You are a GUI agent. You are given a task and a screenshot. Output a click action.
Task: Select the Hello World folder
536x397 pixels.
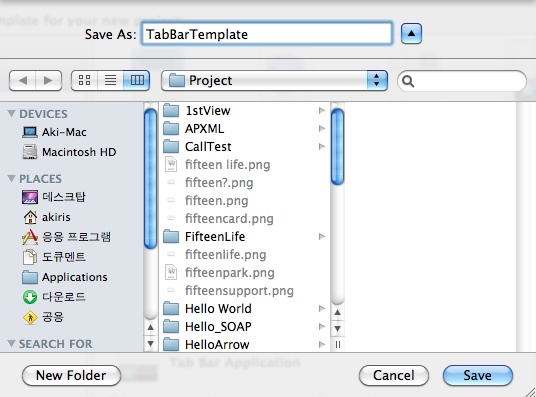244,309
